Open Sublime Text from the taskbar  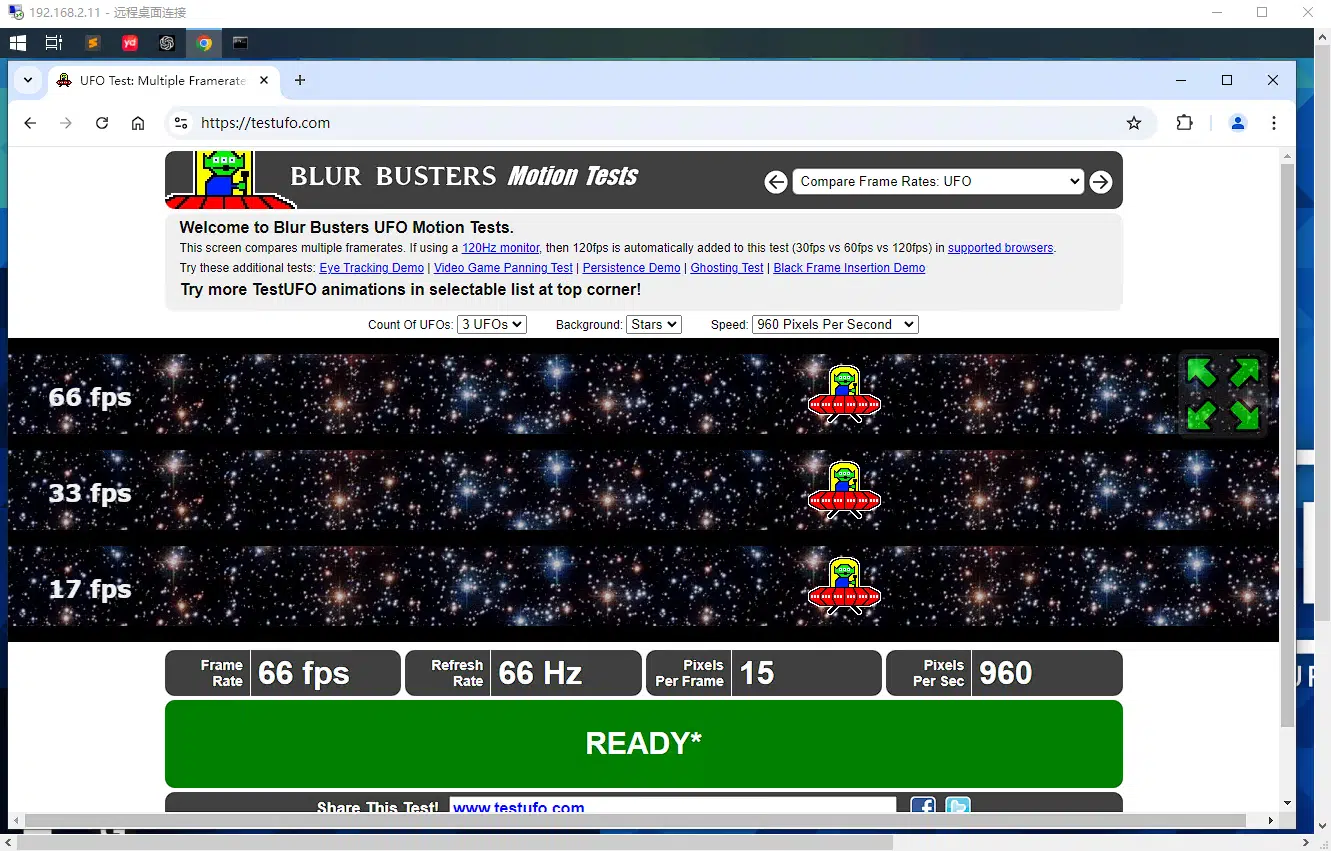[x=92, y=43]
